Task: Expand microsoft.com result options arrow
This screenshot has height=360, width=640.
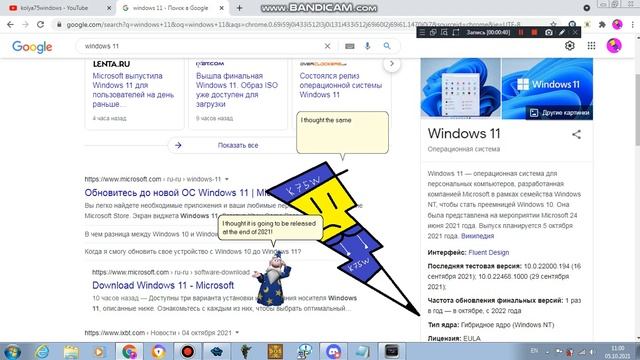Action: coord(227,179)
